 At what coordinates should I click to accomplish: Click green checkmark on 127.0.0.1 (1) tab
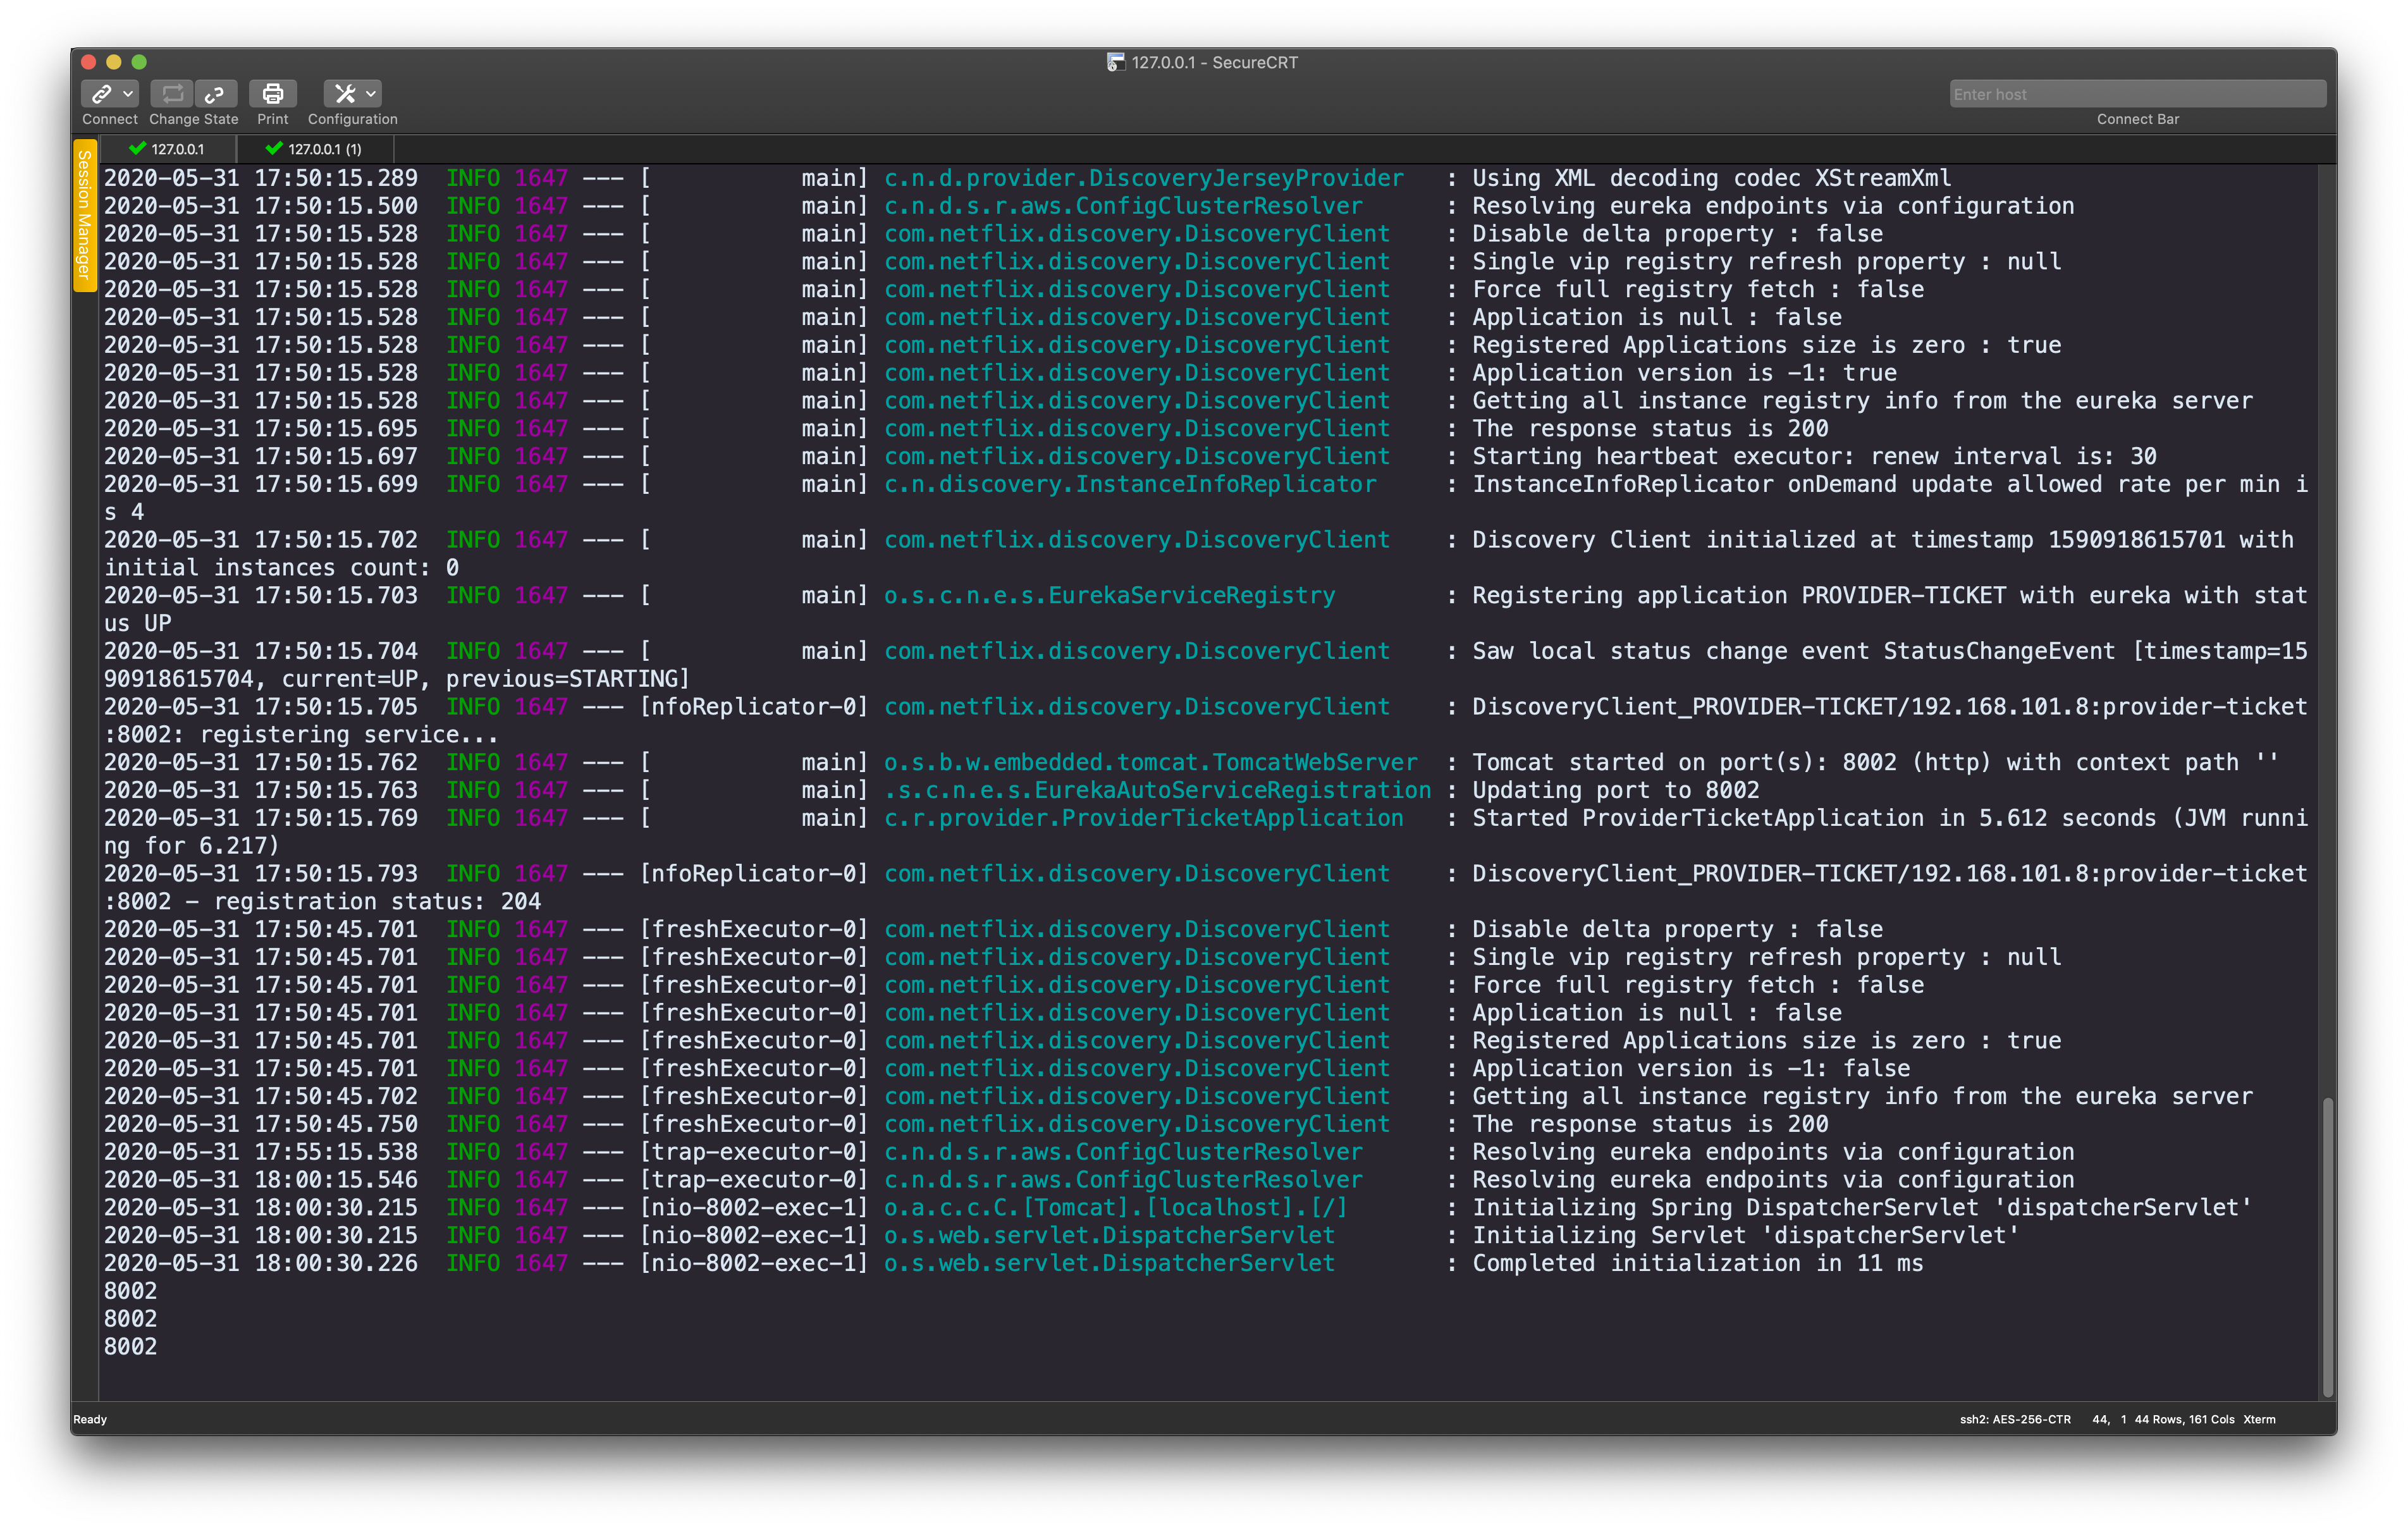[x=274, y=148]
